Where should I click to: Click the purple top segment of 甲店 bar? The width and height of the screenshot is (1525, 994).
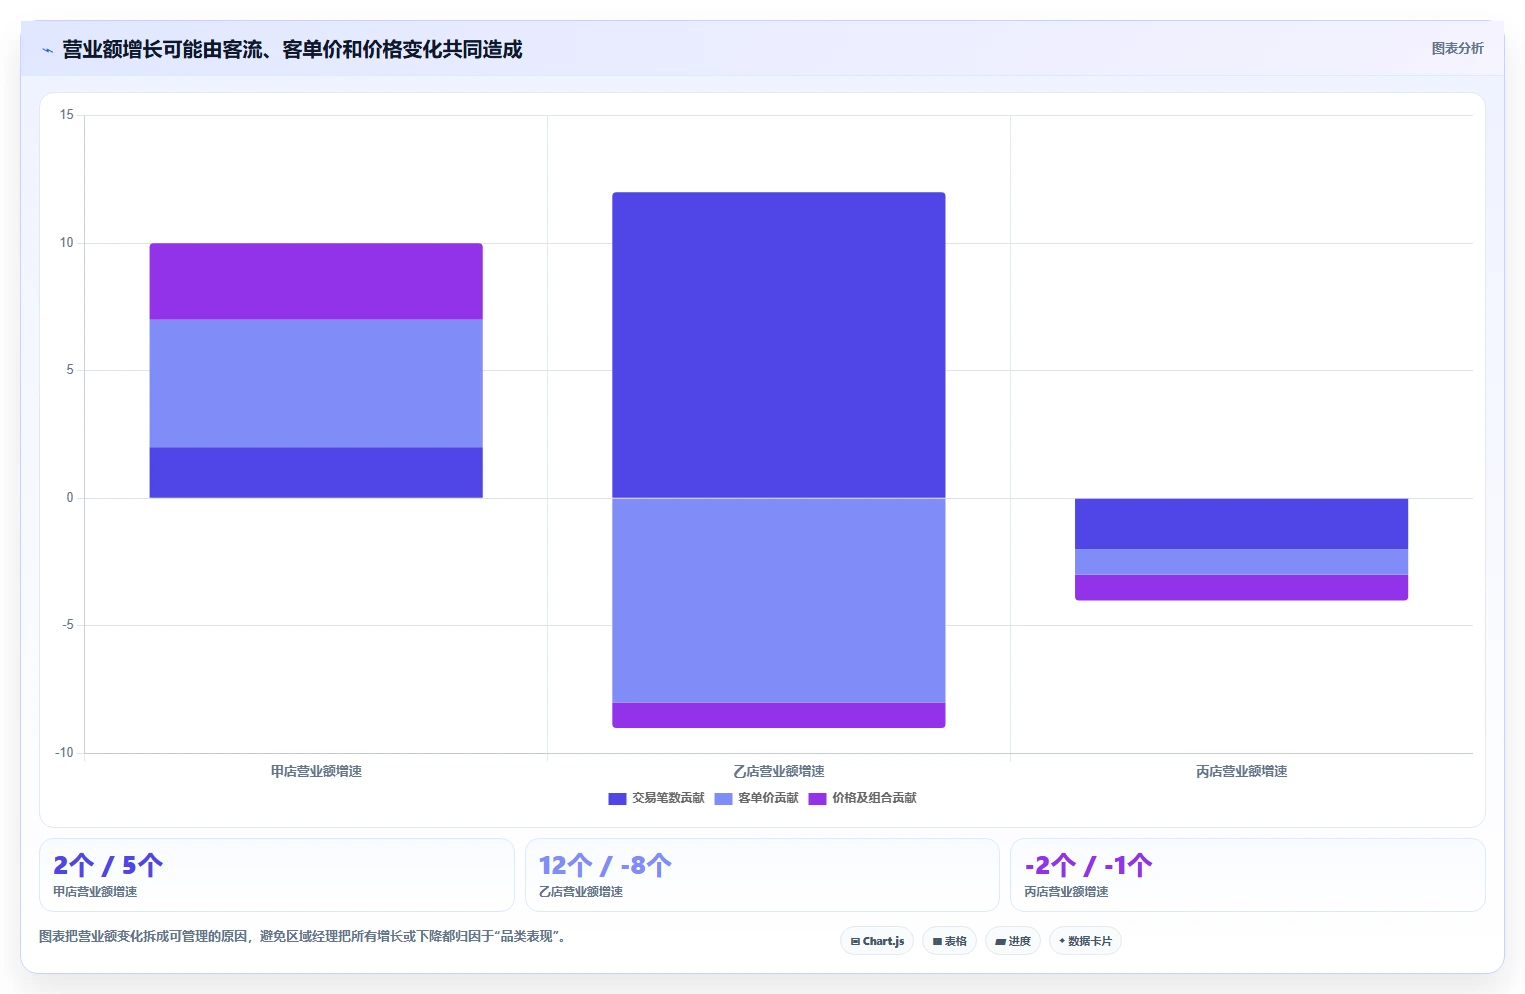tap(316, 281)
